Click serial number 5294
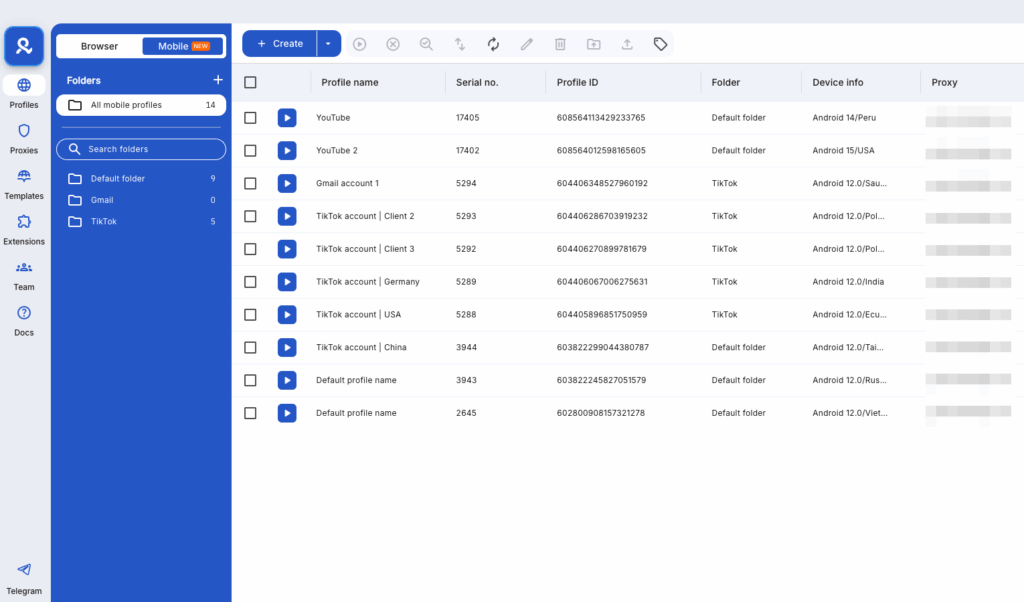The width and height of the screenshot is (1024, 602). 466,183
